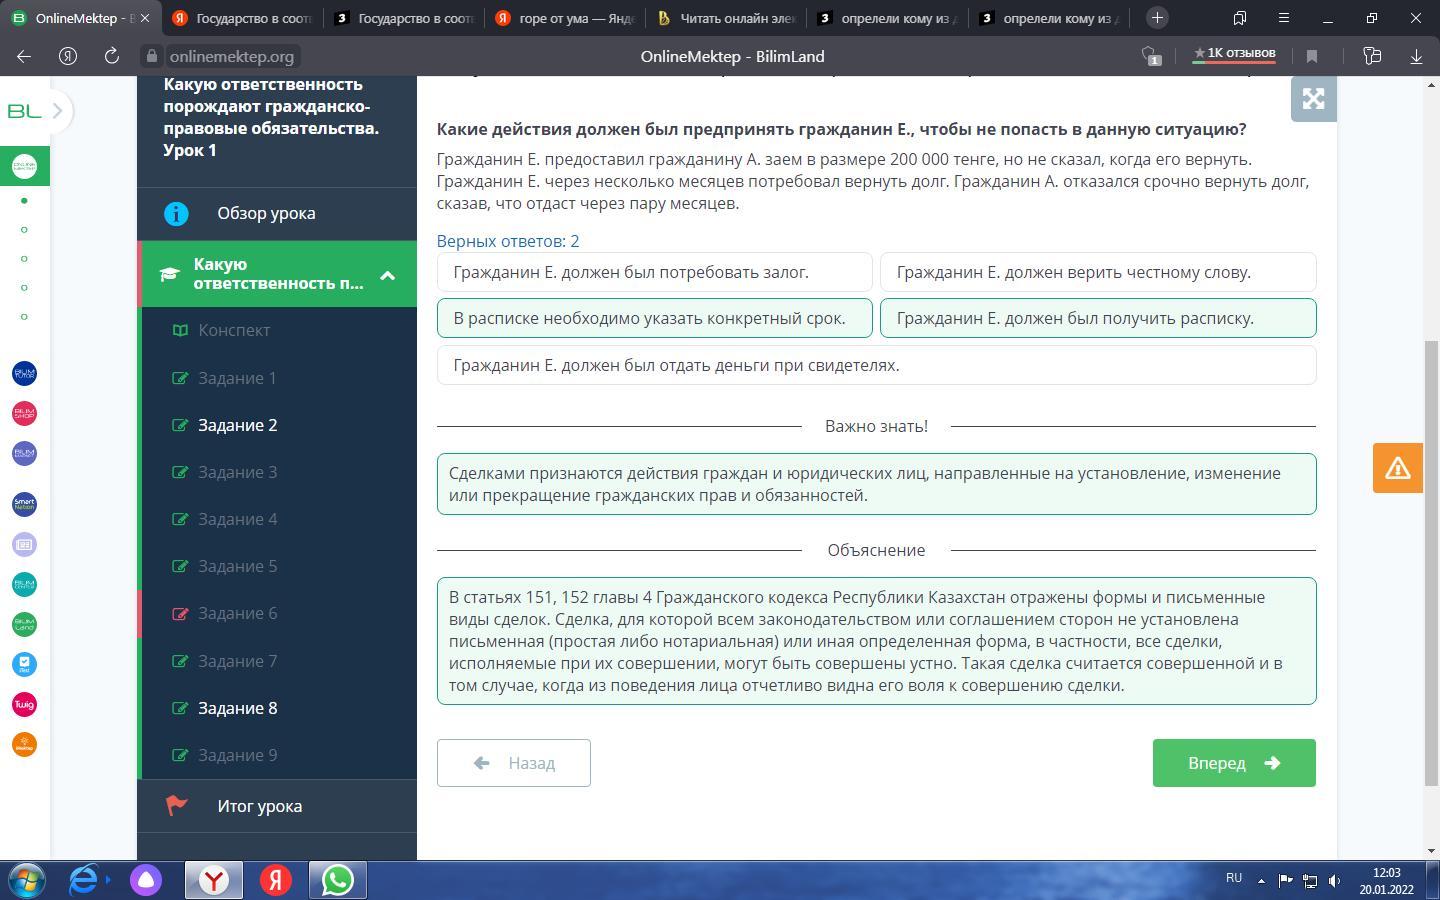Image resolution: width=1440 pixels, height=900 pixels.
Task: Click the orange warning report icon
Action: coord(1397,468)
